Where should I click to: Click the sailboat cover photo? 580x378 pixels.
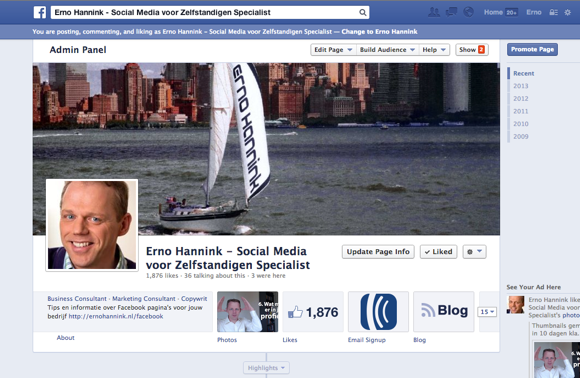pyautogui.click(x=266, y=149)
